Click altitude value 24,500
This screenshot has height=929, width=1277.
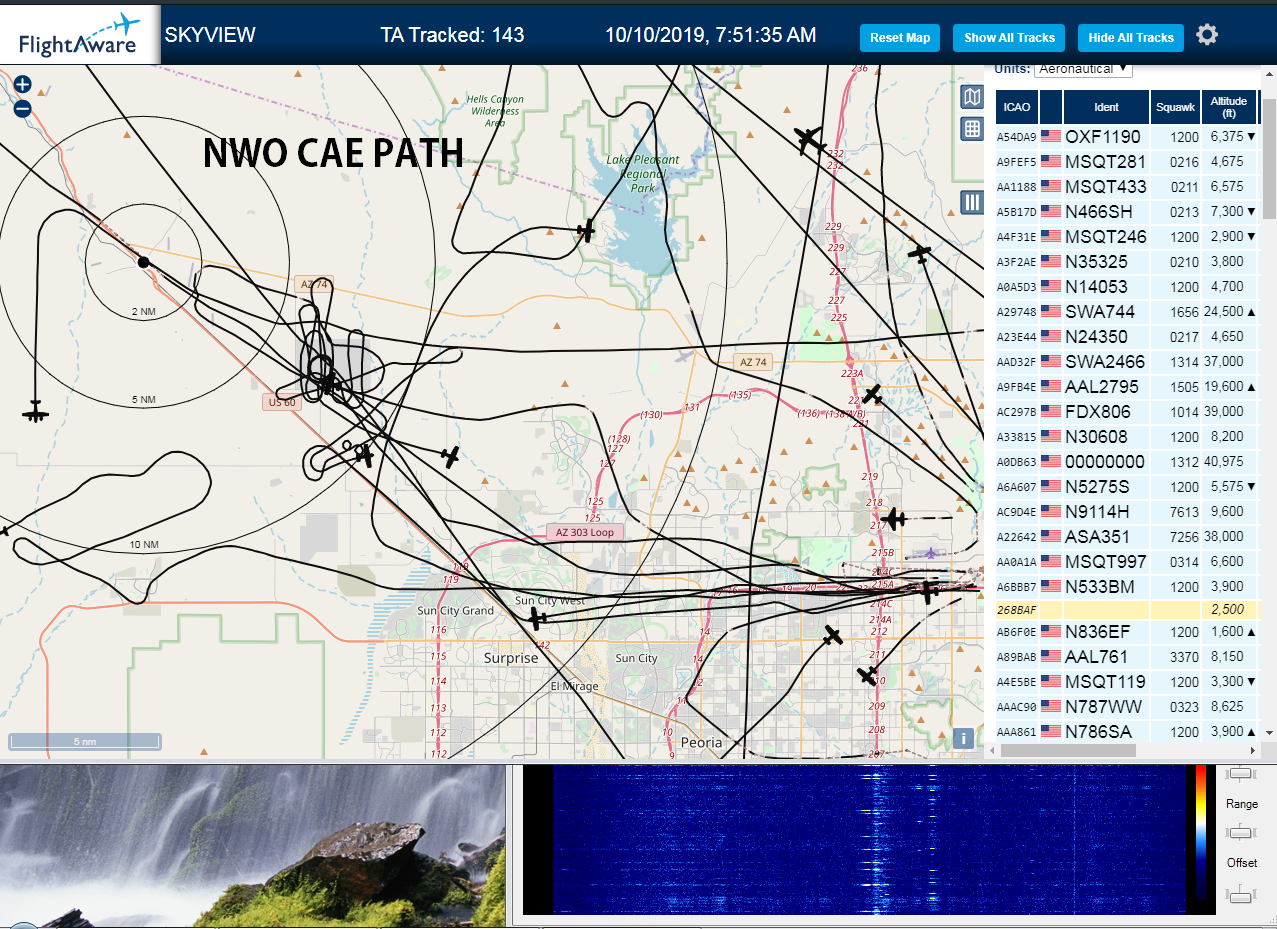coord(1226,311)
